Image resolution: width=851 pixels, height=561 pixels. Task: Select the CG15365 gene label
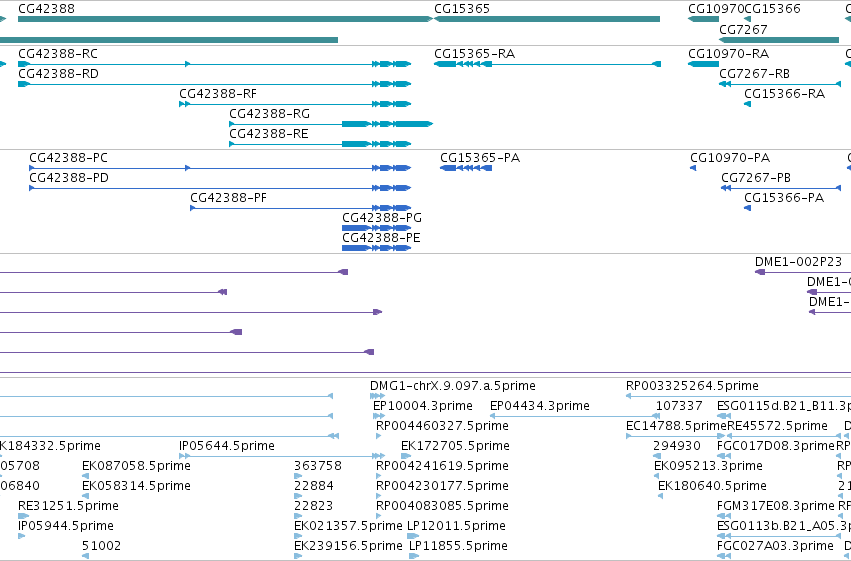[462, 9]
